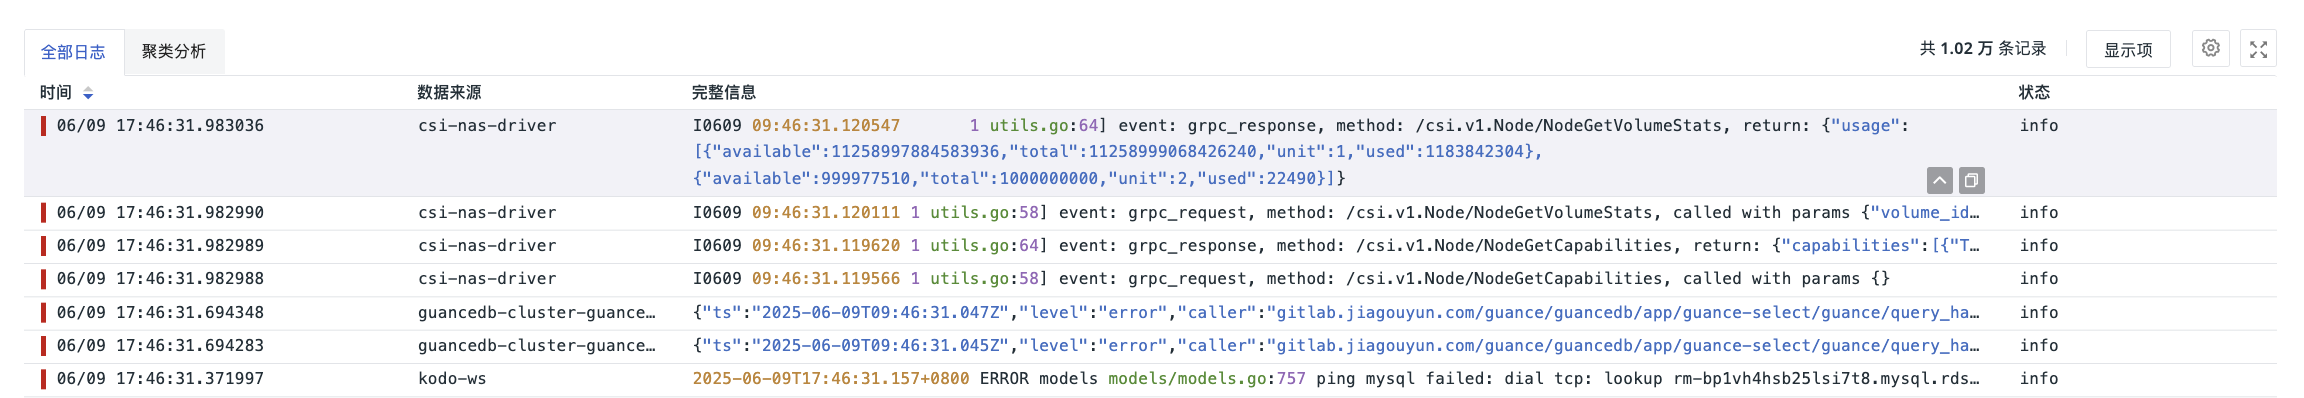Switch to the 聚类分析 tab
The width and height of the screenshot is (2304, 398).
coord(174,51)
